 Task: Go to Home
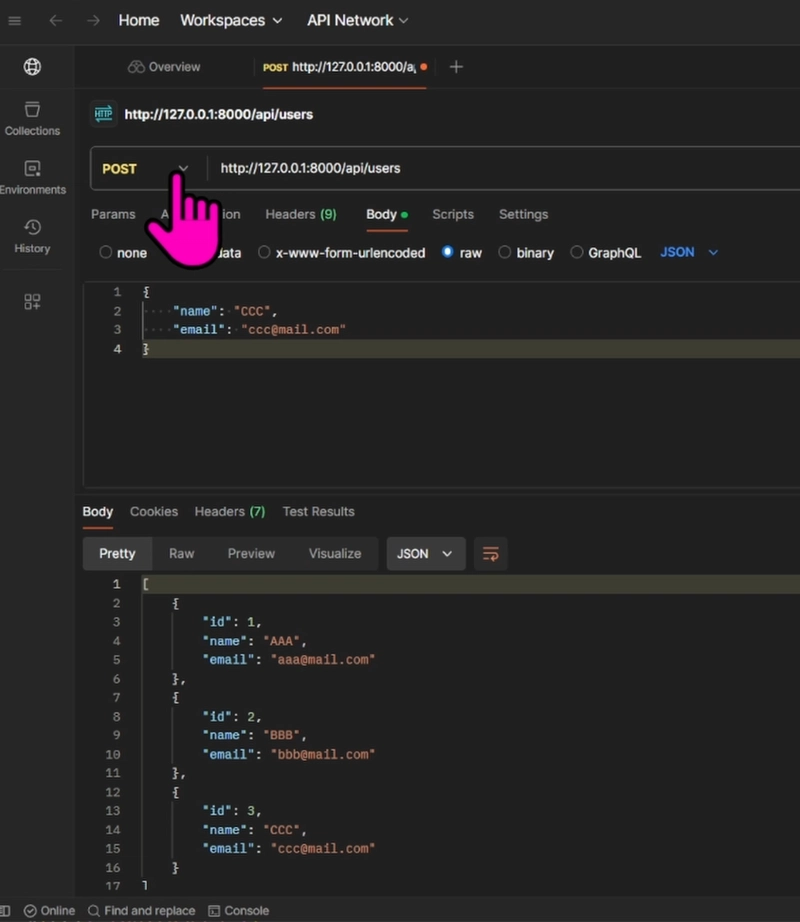tap(139, 21)
